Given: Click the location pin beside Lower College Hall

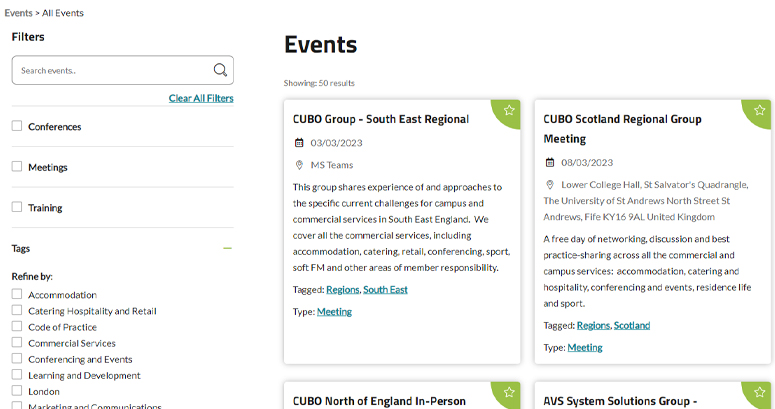Looking at the screenshot, I should pos(550,185).
